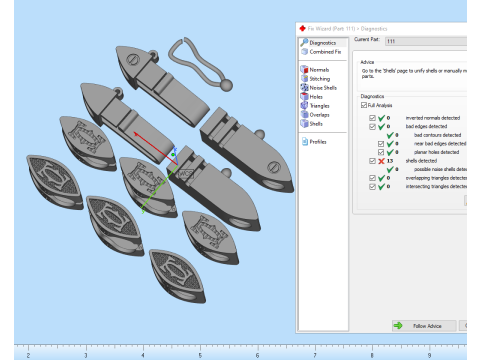Screen dimensions: 480x360
Task: Click the red X beside shells detected
Action: click(381, 161)
